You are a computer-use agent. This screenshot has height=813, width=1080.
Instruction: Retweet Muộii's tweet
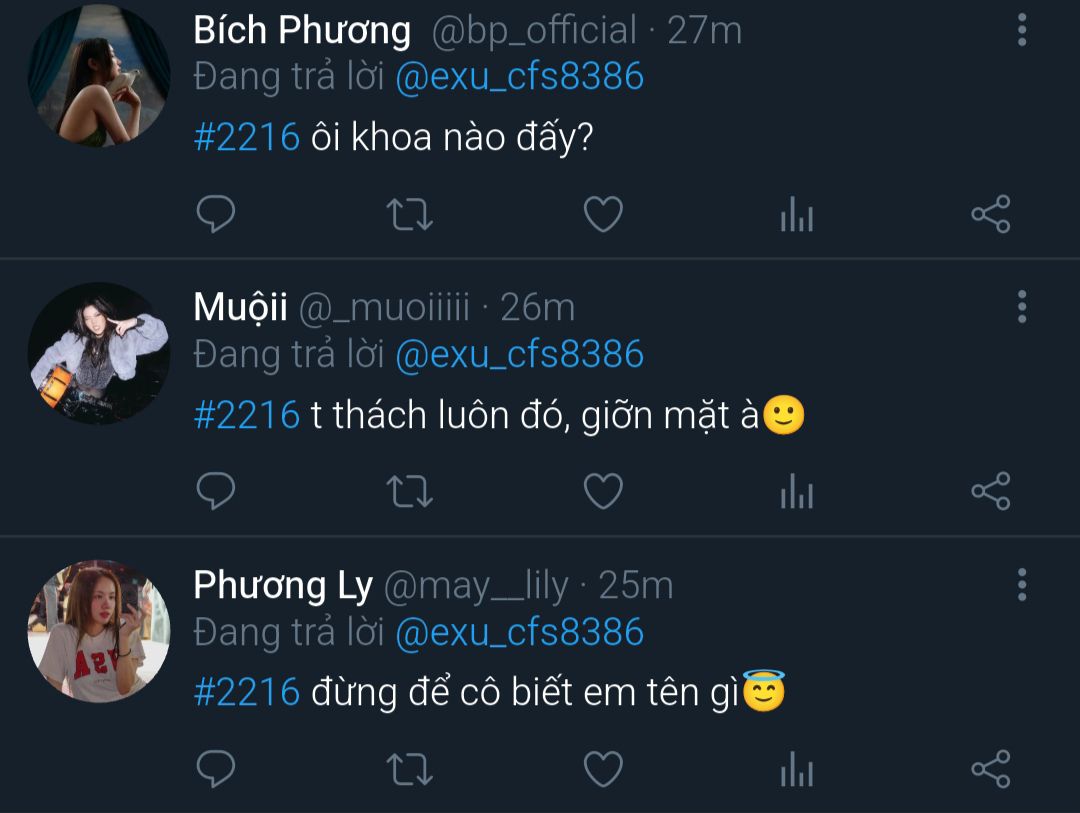tap(409, 491)
